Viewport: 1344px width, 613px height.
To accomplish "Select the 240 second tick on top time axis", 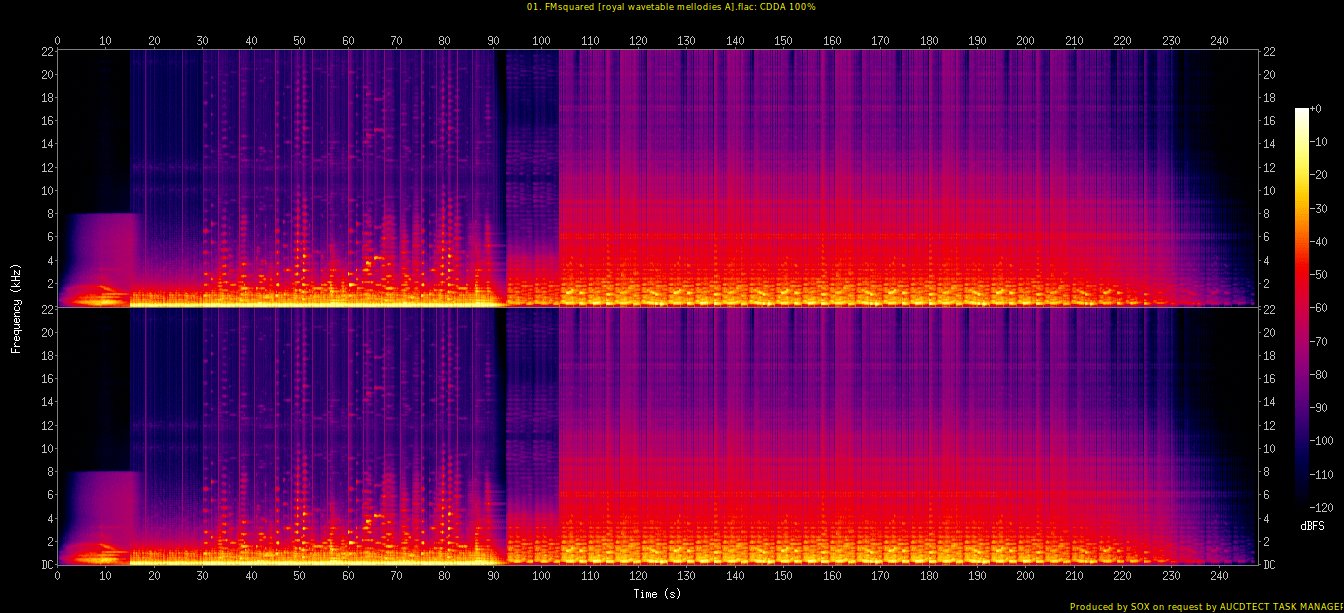I will [x=1219, y=40].
